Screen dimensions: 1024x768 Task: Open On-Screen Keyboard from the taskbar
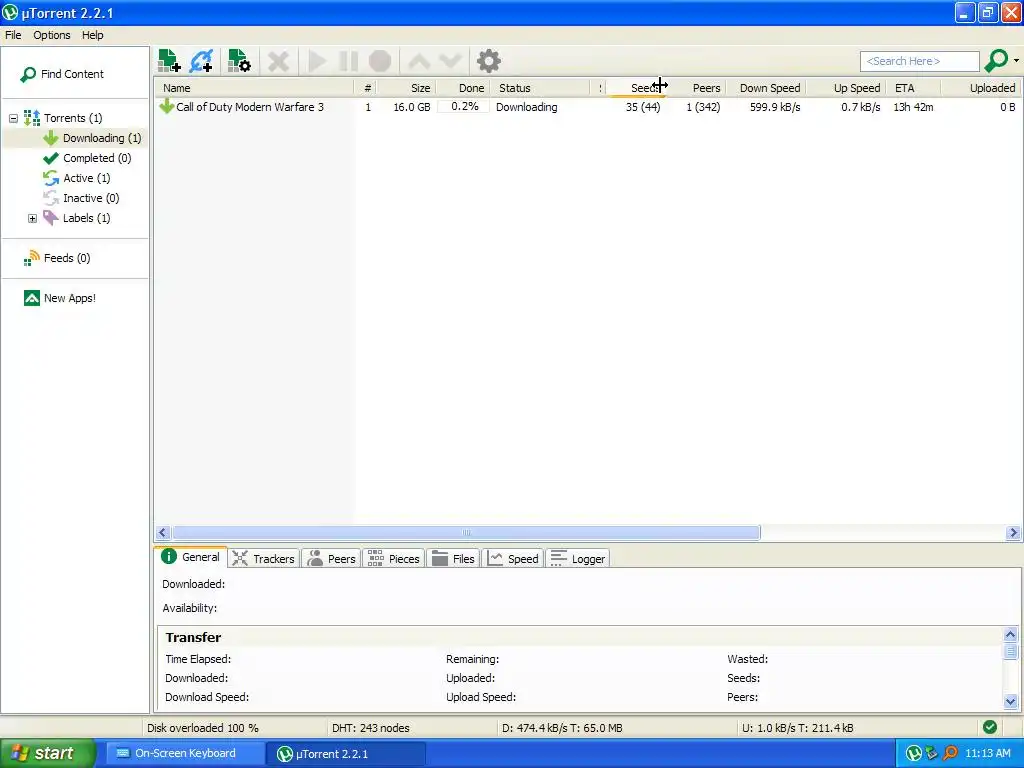[x=185, y=754]
